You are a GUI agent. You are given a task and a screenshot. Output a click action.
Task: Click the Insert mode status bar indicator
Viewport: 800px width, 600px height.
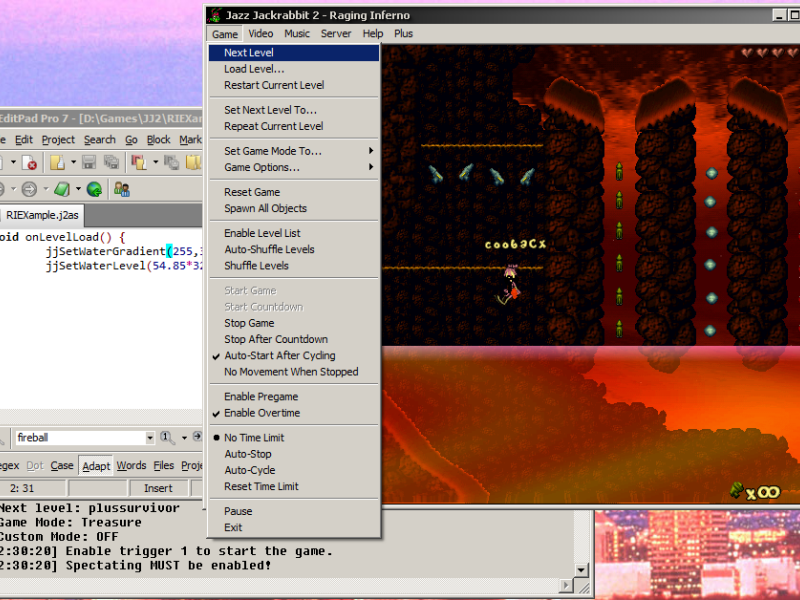click(x=158, y=488)
